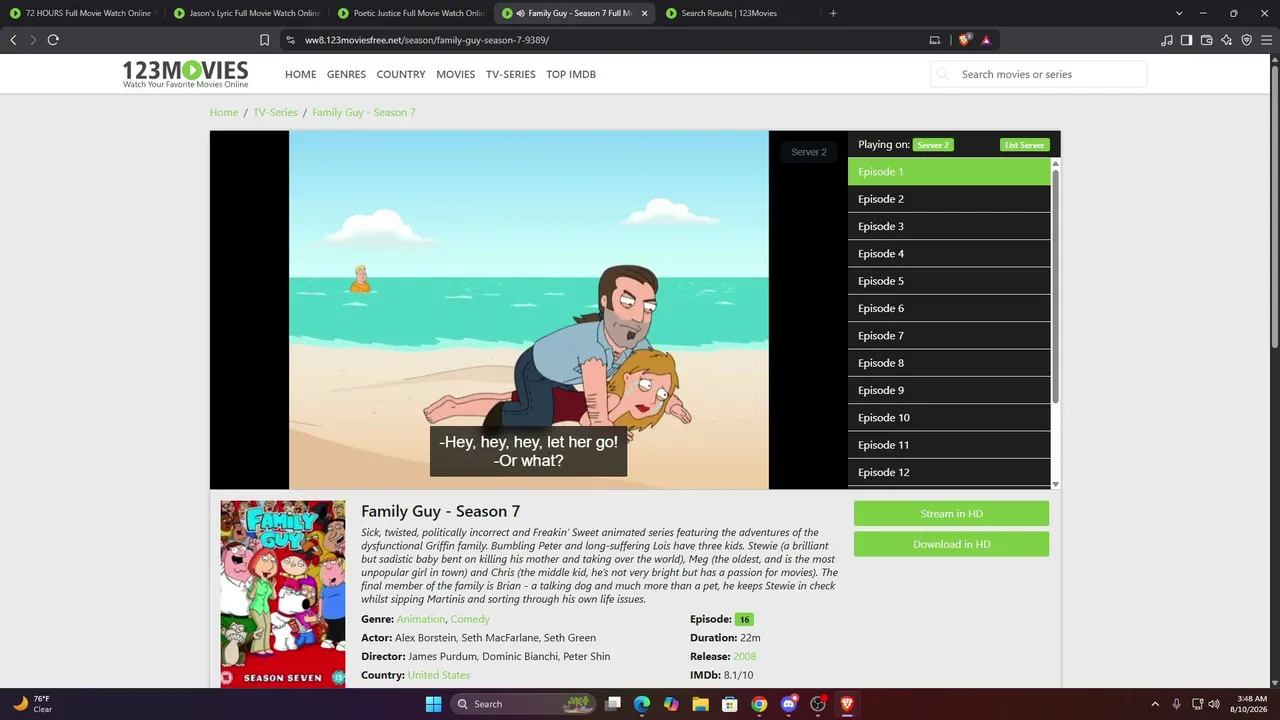Open the TOP IMDB page
Viewport: 1280px width, 720px height.
[571, 74]
